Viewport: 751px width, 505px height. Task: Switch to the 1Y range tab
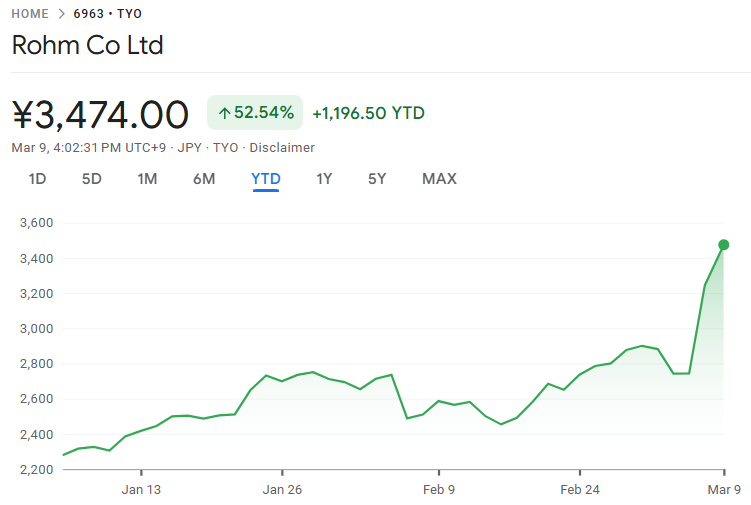(x=324, y=179)
